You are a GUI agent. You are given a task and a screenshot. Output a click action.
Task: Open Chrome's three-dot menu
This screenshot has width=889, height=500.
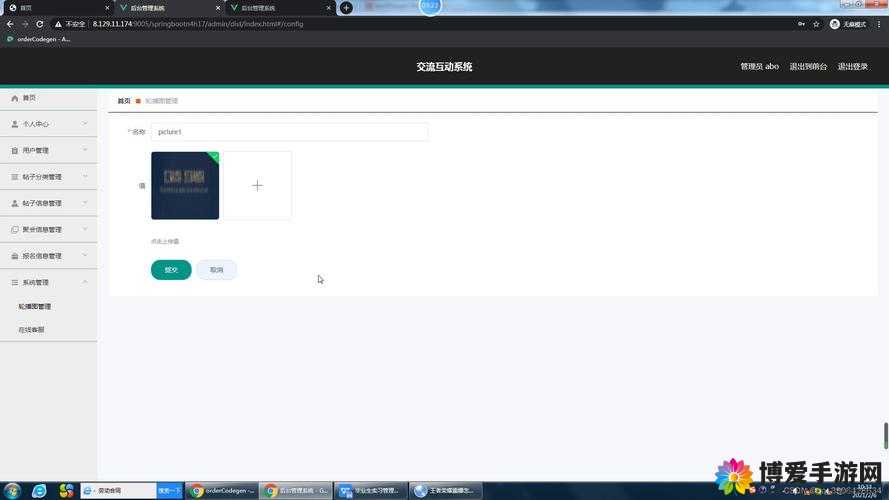click(x=879, y=24)
